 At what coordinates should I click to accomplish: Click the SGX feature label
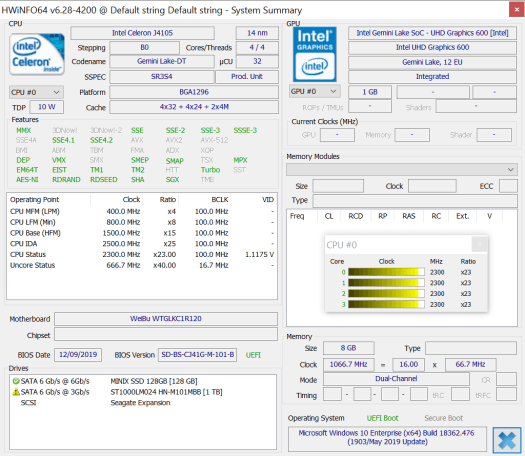coord(172,180)
